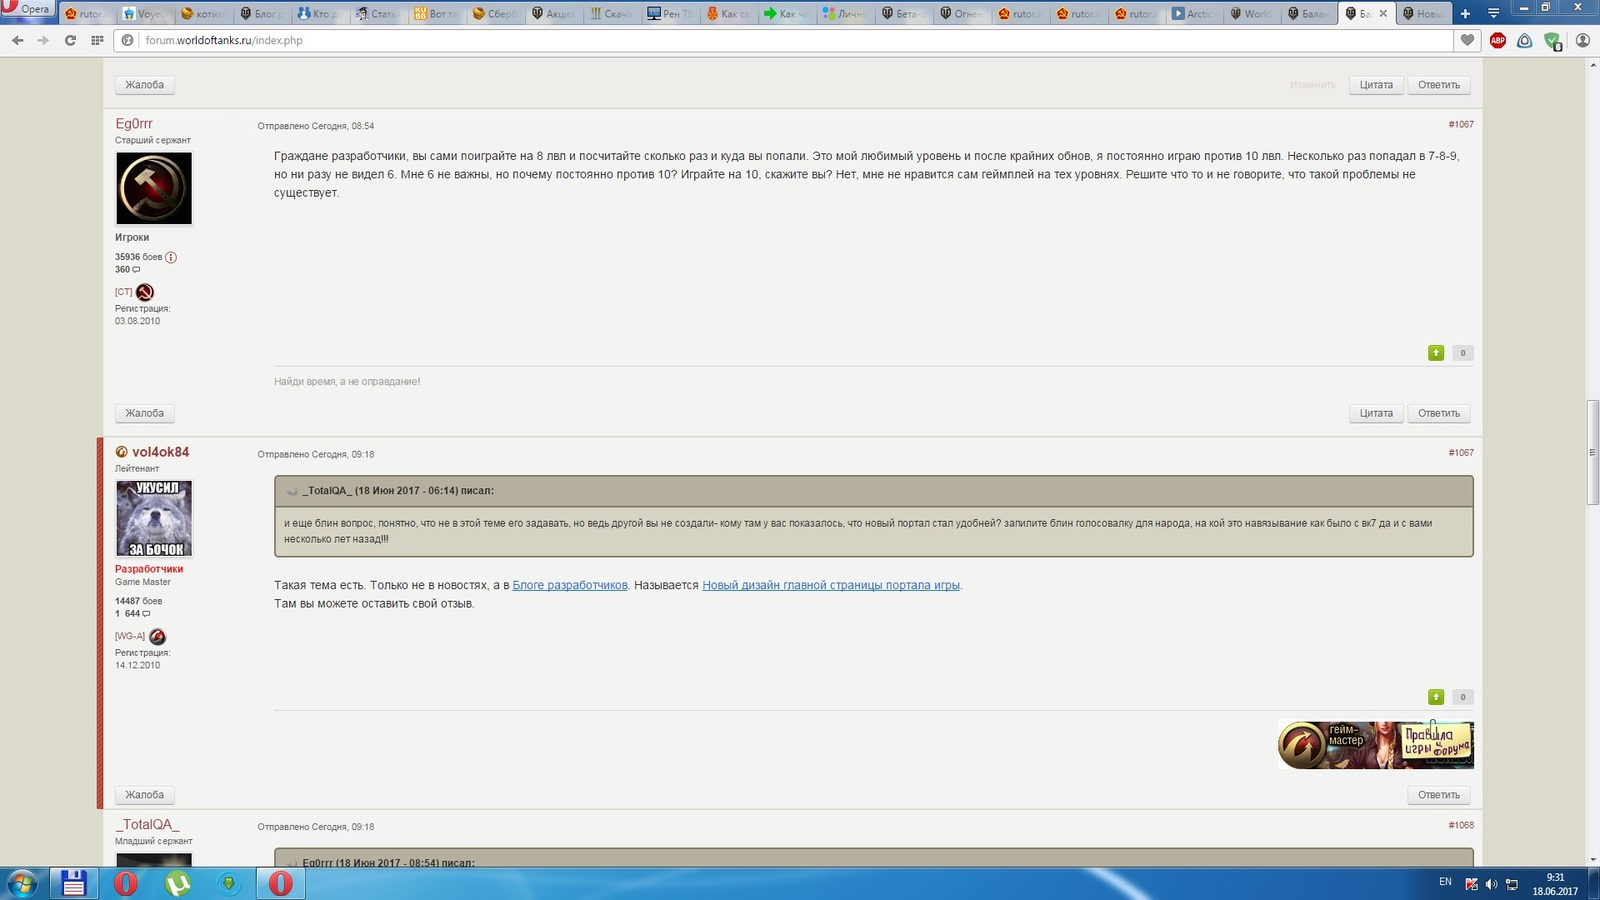Viewport: 1600px width, 900px height.
Task: Click the WG-A clan emblem icon
Action: (157, 637)
